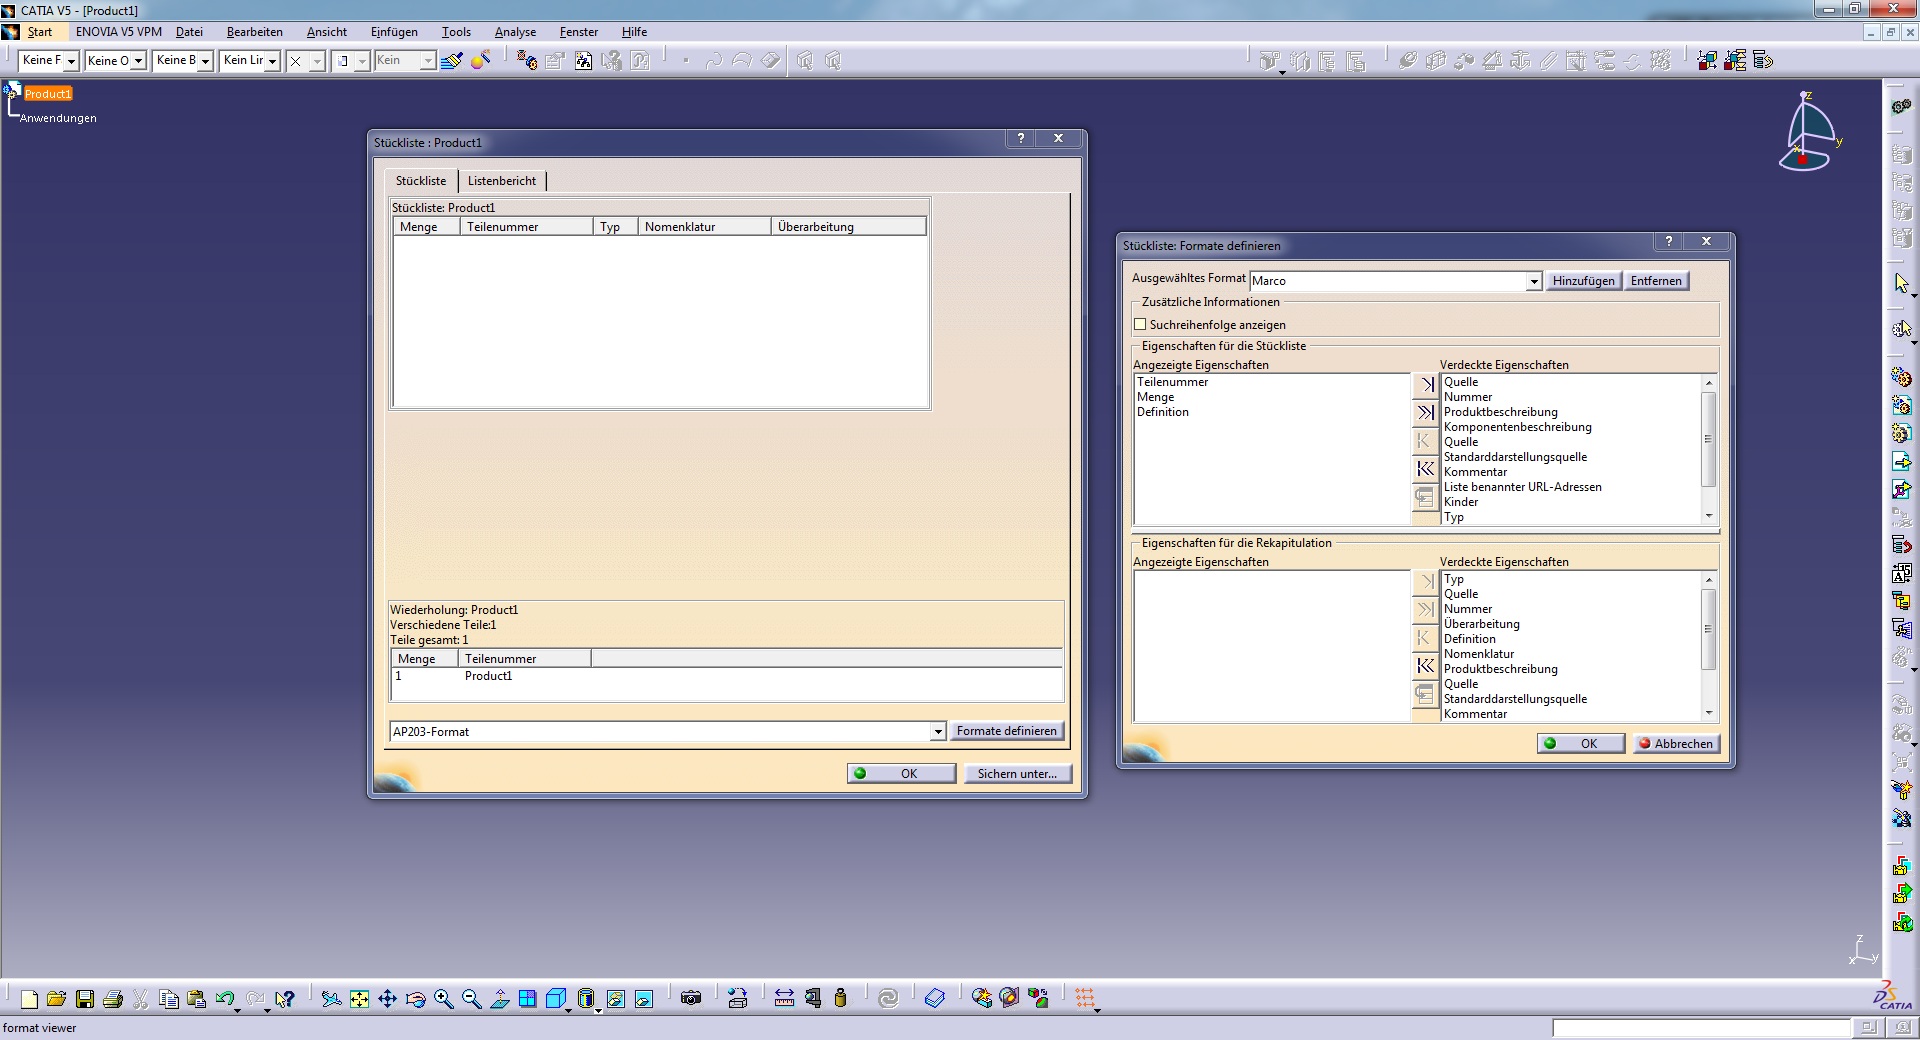Click the Zoom In magnifier icon

(444, 998)
